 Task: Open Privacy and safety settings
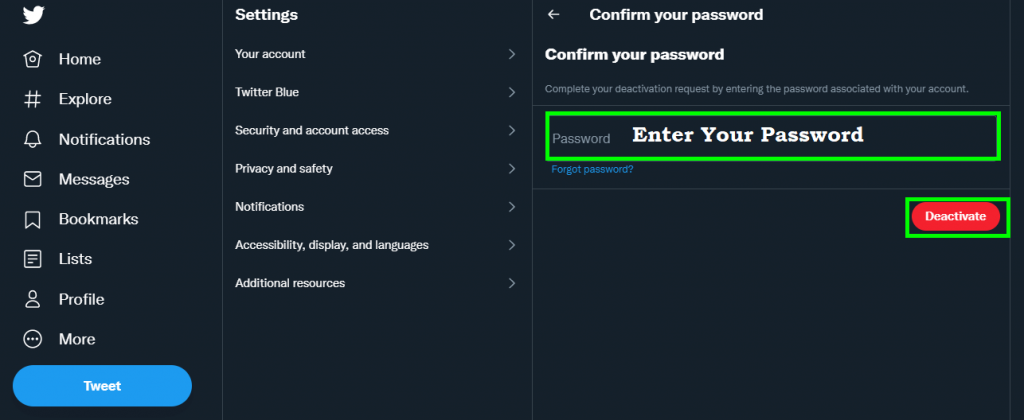284,168
